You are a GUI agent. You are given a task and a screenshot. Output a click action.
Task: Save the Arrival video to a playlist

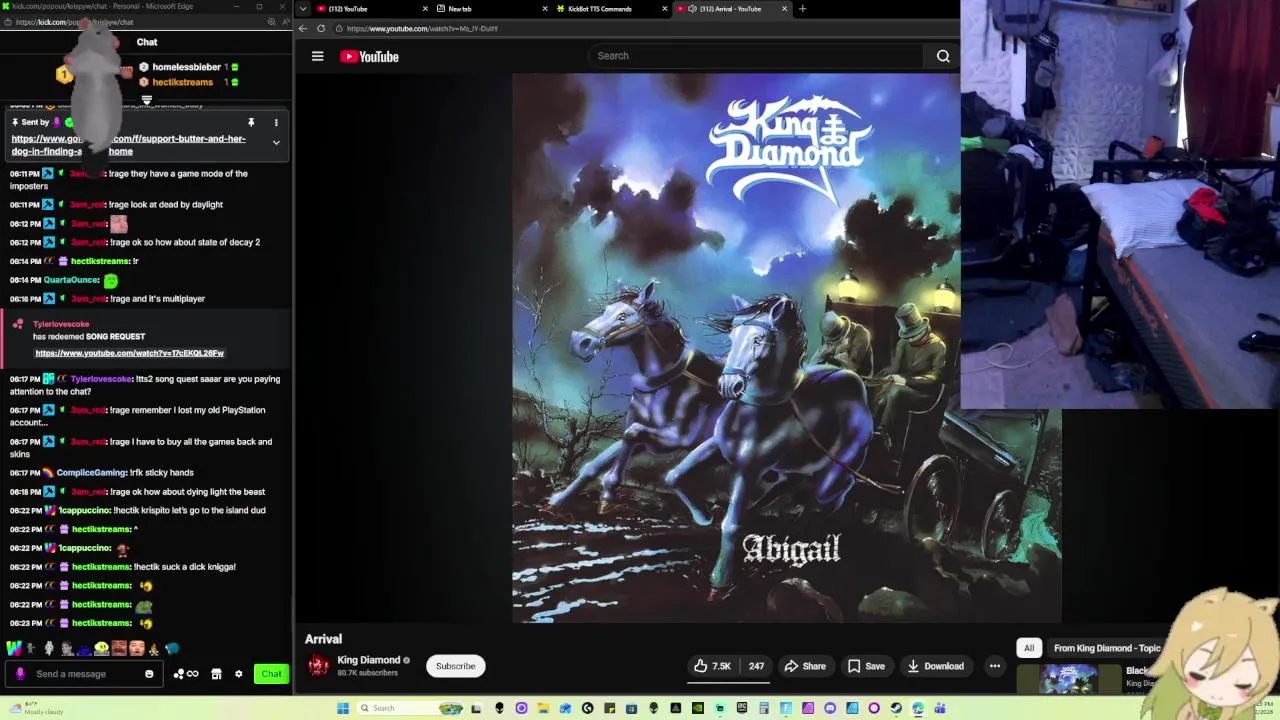pyautogui.click(x=866, y=666)
